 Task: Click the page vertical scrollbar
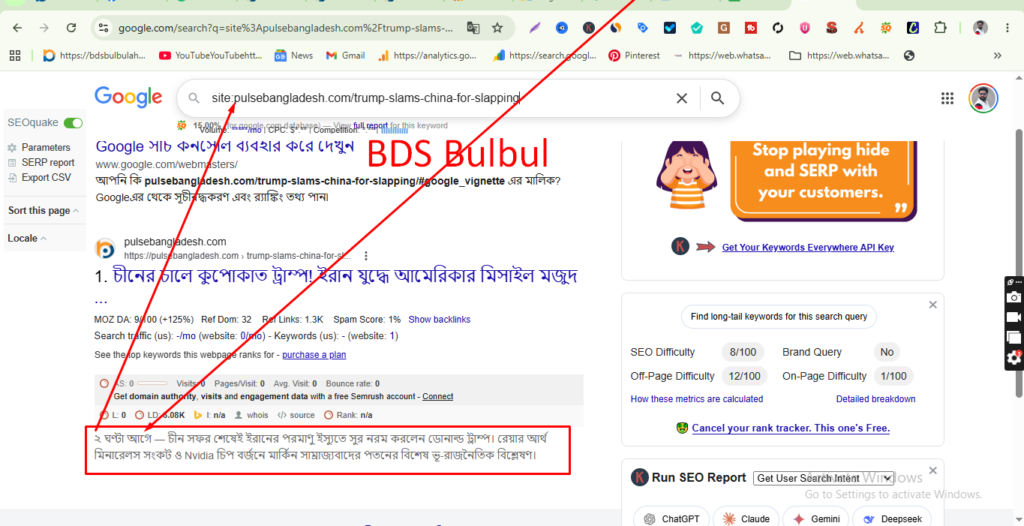pos(1019,261)
